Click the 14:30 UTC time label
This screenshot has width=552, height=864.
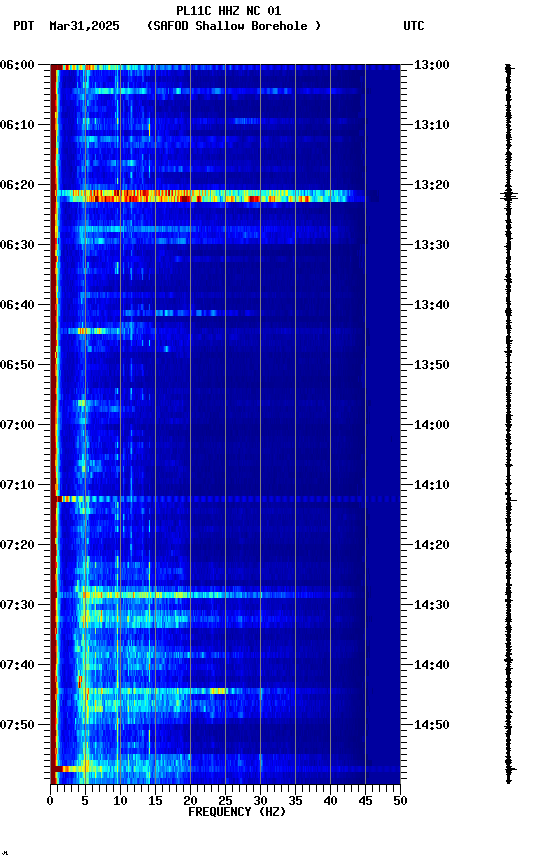[x=432, y=605]
